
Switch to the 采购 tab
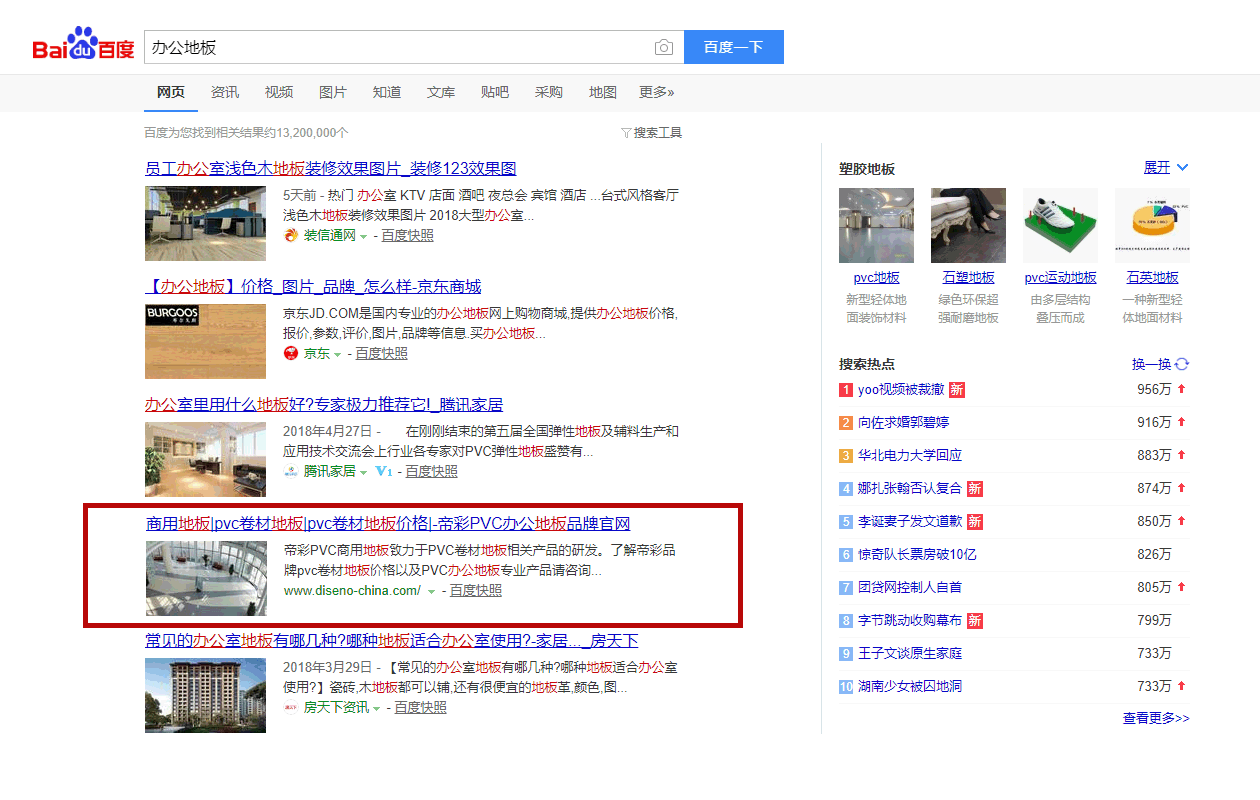pos(549,92)
